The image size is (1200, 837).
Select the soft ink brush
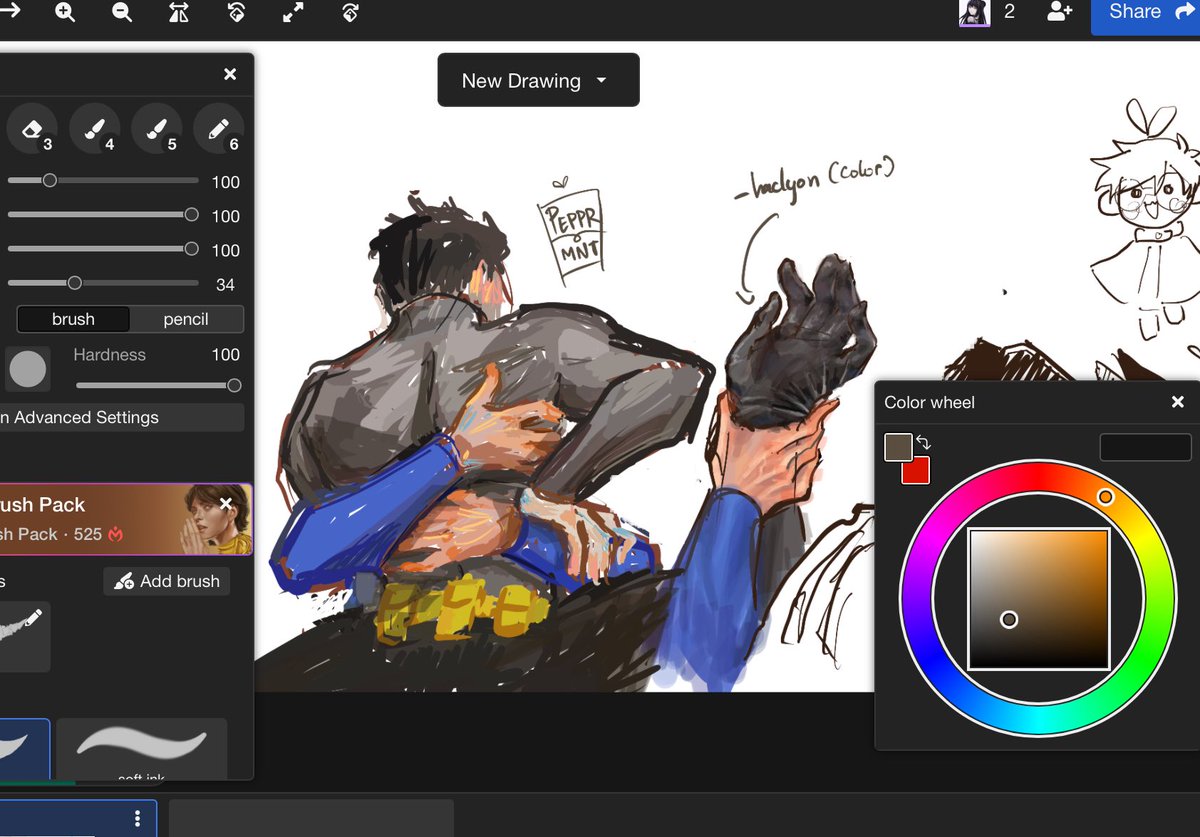click(141, 748)
